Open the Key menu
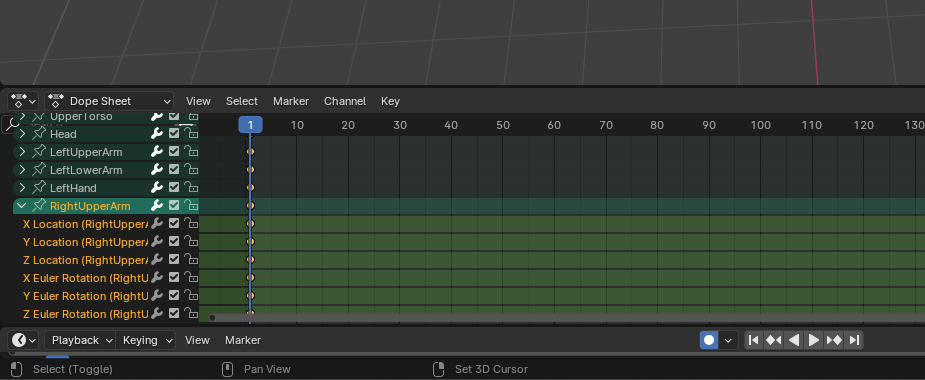The width and height of the screenshot is (925, 380). point(390,101)
